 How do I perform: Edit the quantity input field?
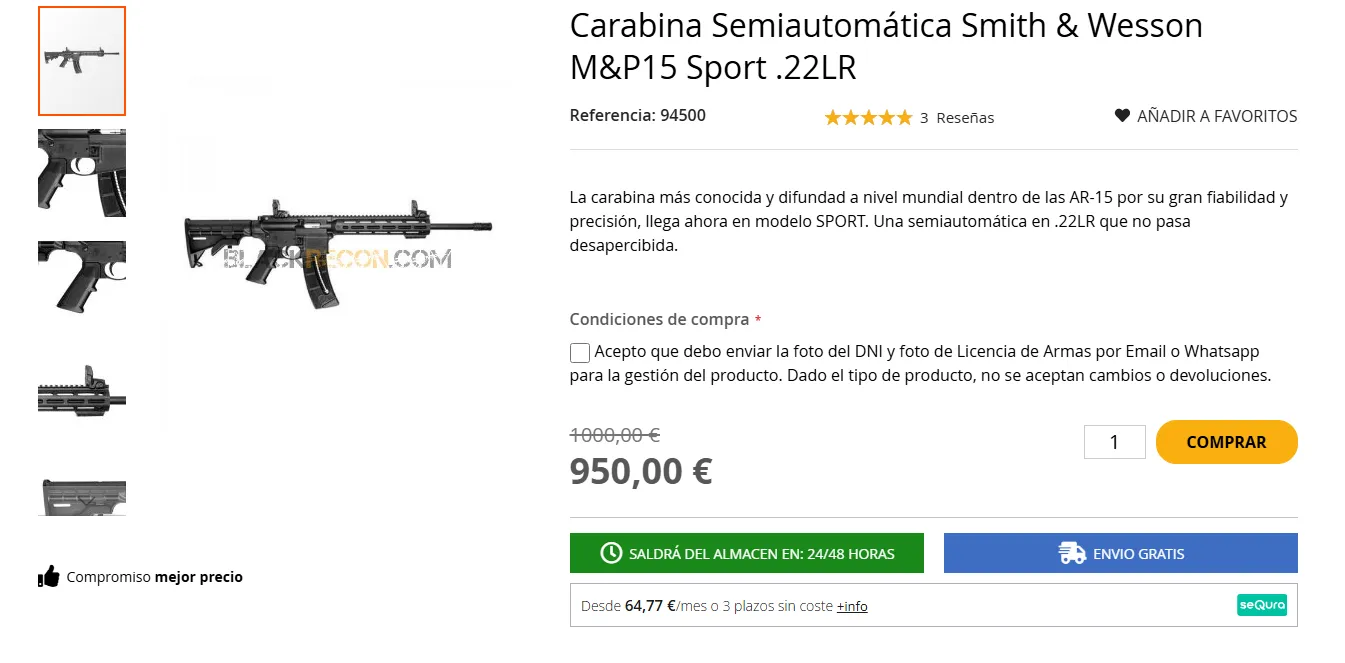point(1114,441)
